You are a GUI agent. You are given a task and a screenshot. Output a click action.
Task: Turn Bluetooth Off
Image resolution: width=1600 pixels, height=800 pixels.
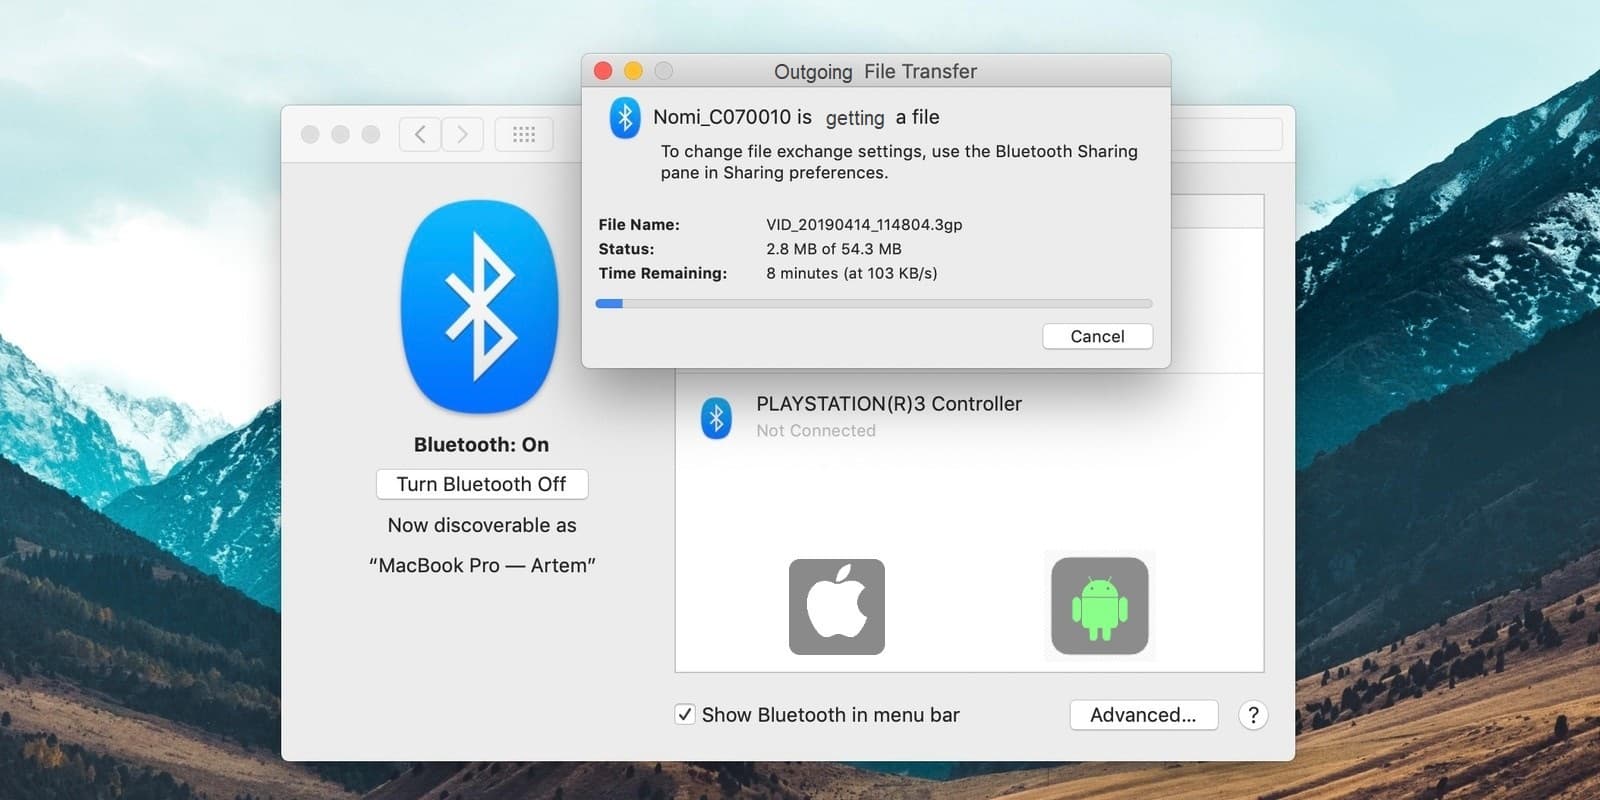(x=482, y=484)
